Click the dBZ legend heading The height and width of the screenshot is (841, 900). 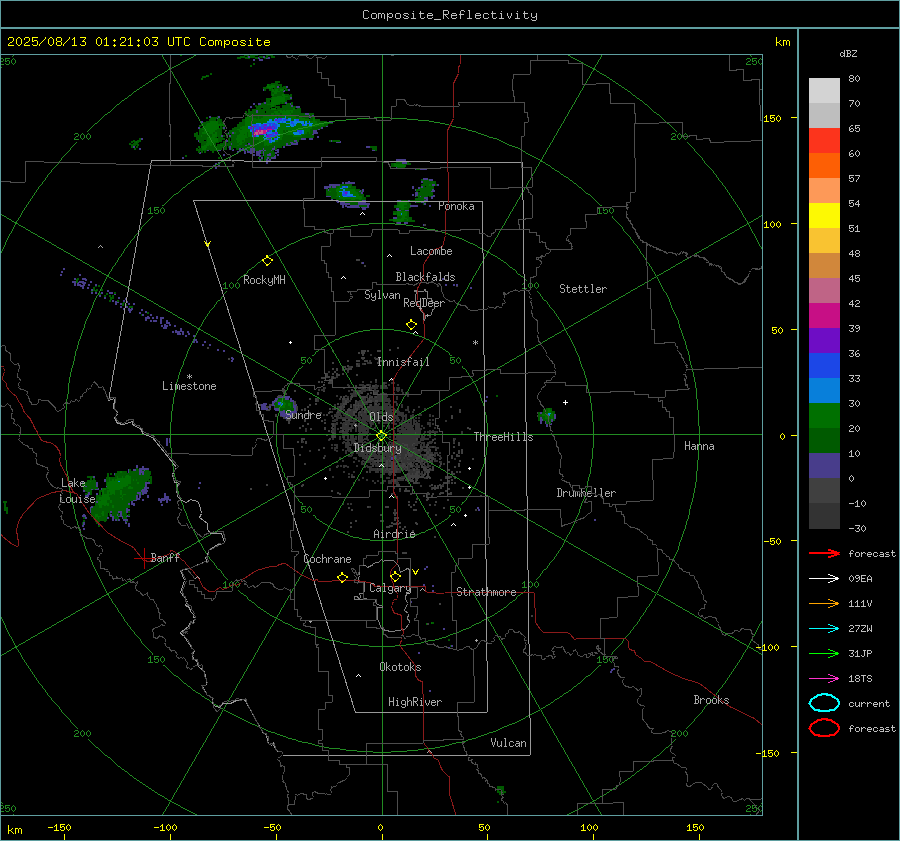pos(848,54)
